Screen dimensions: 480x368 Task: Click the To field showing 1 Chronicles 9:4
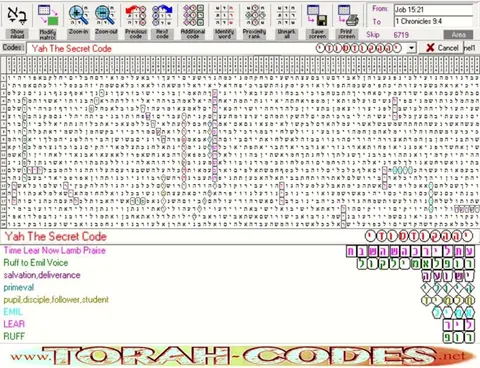pyautogui.click(x=433, y=21)
